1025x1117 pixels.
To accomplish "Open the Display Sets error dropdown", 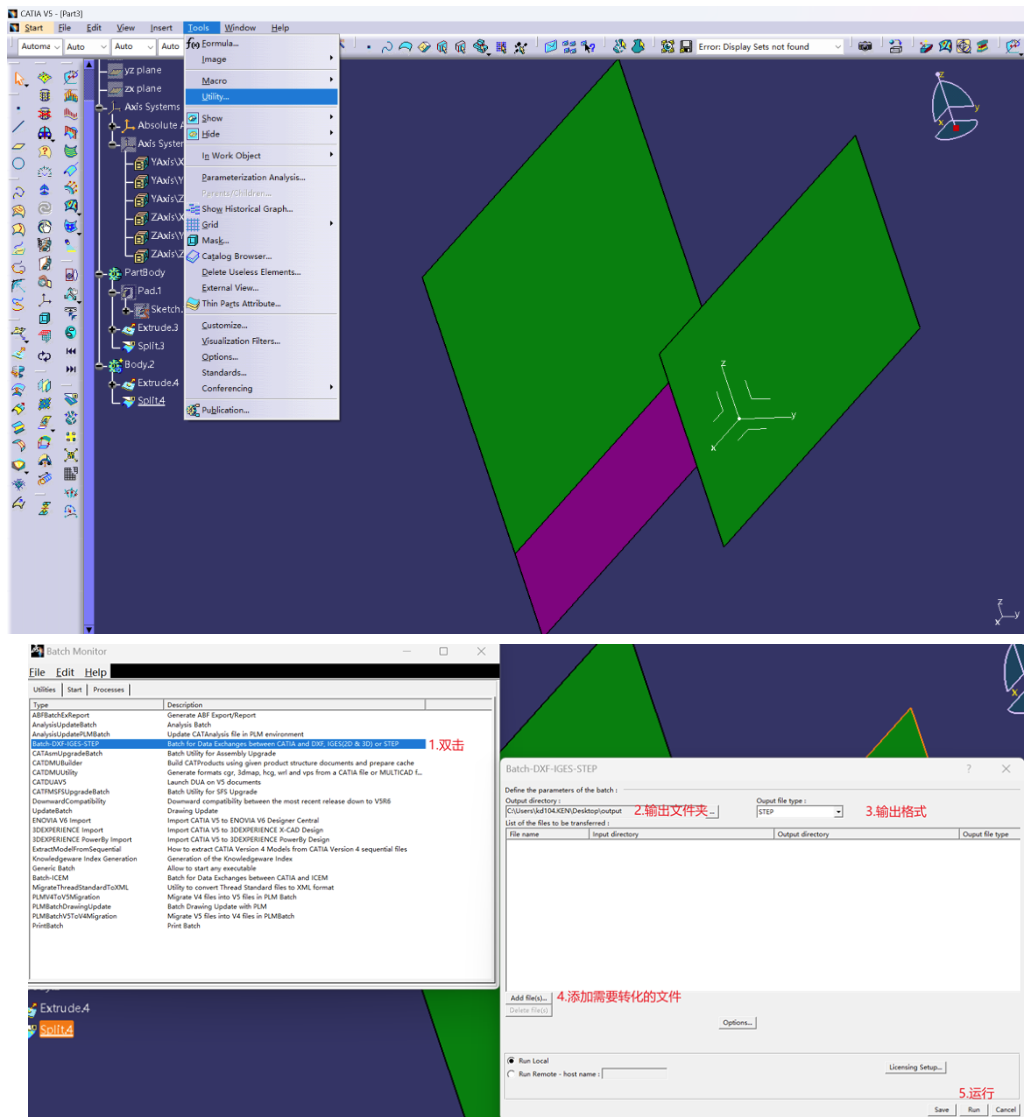I will [x=838, y=47].
